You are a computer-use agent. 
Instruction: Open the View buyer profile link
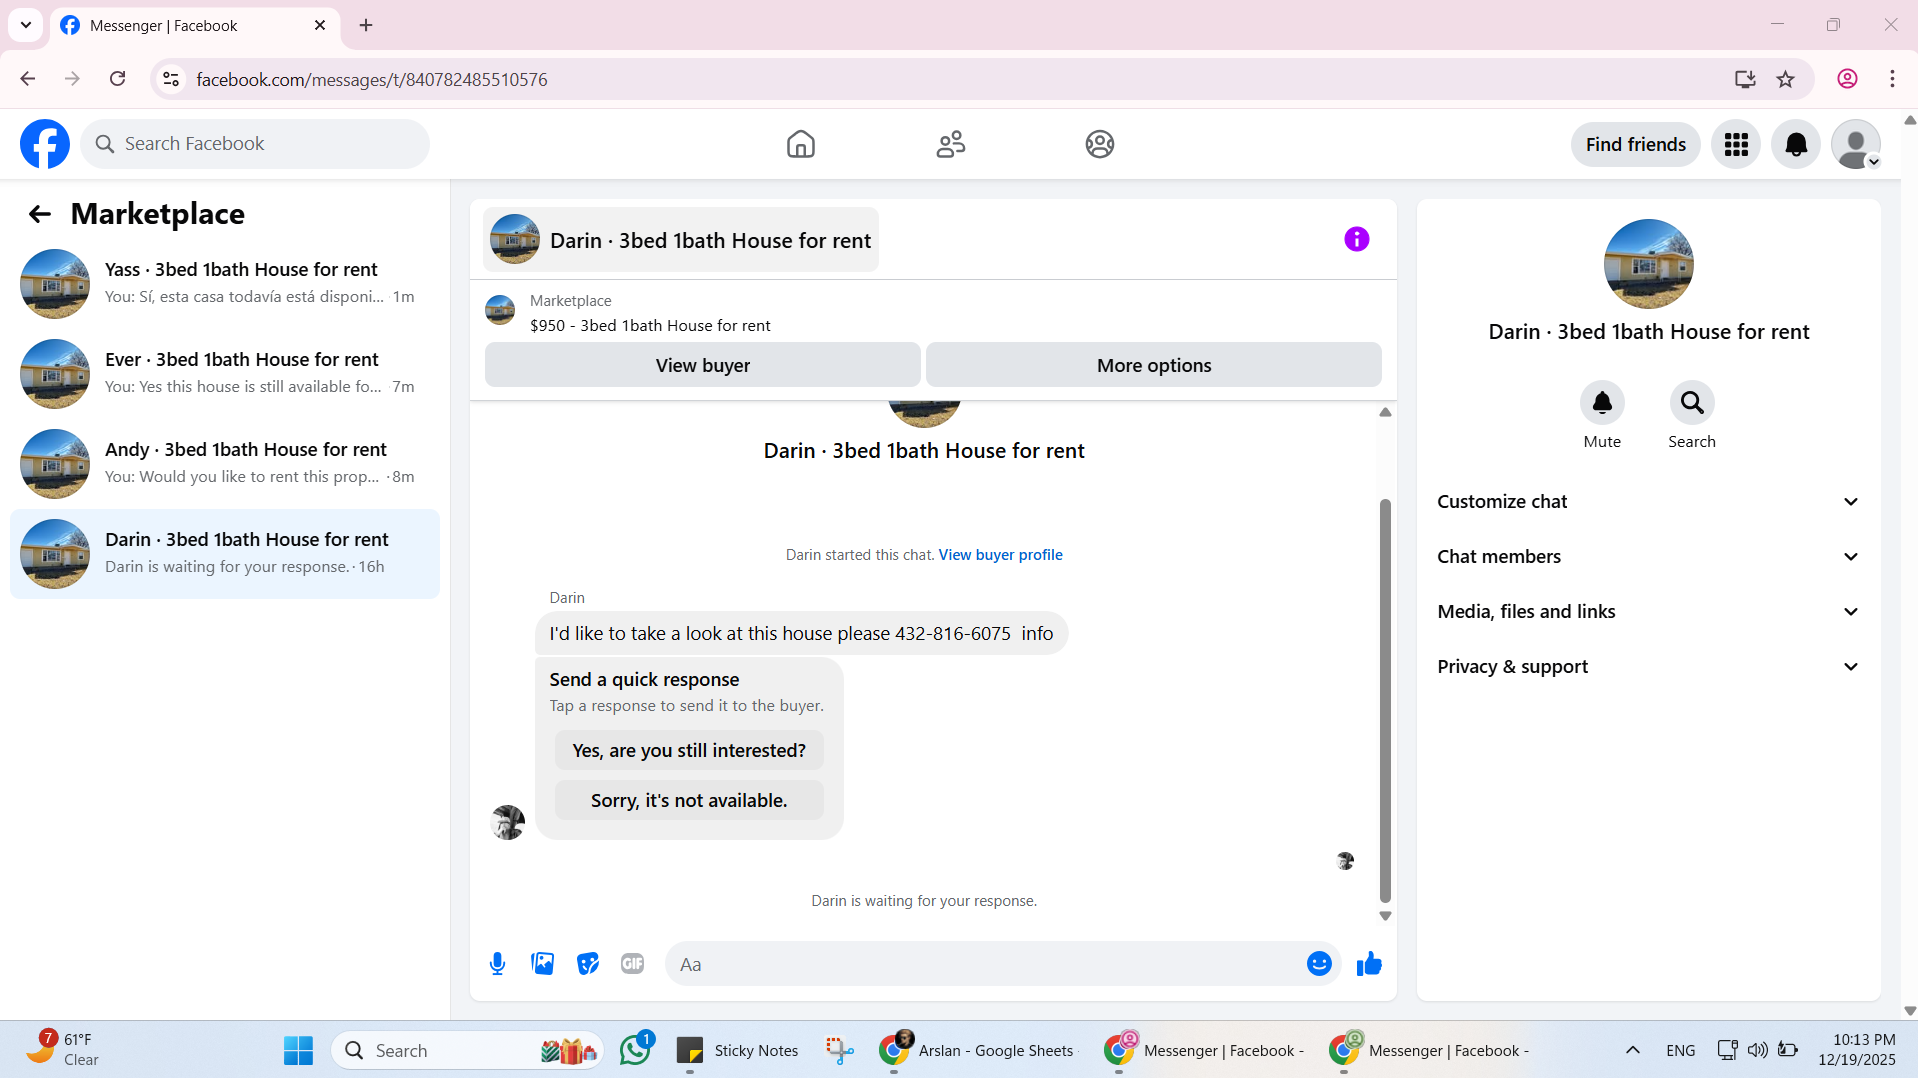coord(1000,555)
